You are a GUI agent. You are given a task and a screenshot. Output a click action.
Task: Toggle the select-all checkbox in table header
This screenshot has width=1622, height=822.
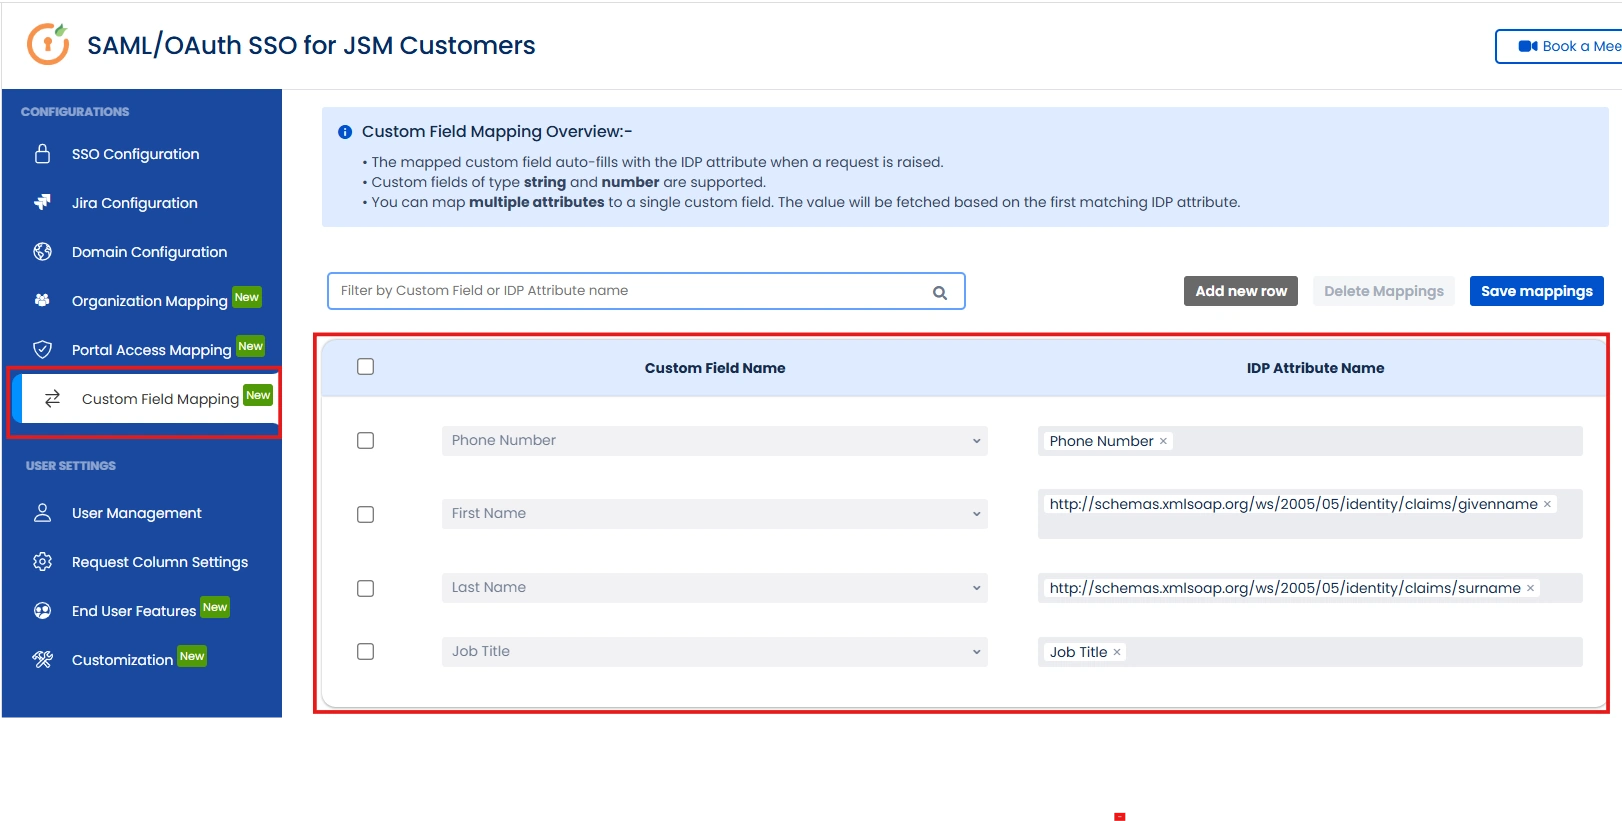pyautogui.click(x=366, y=367)
